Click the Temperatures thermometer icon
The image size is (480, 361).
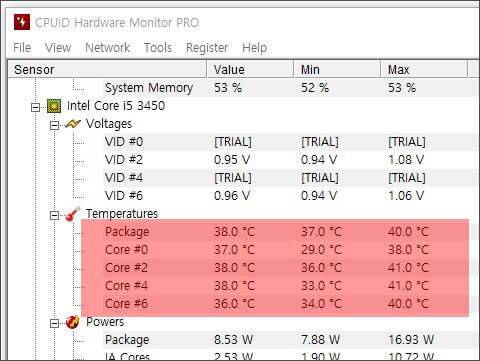tap(73, 214)
